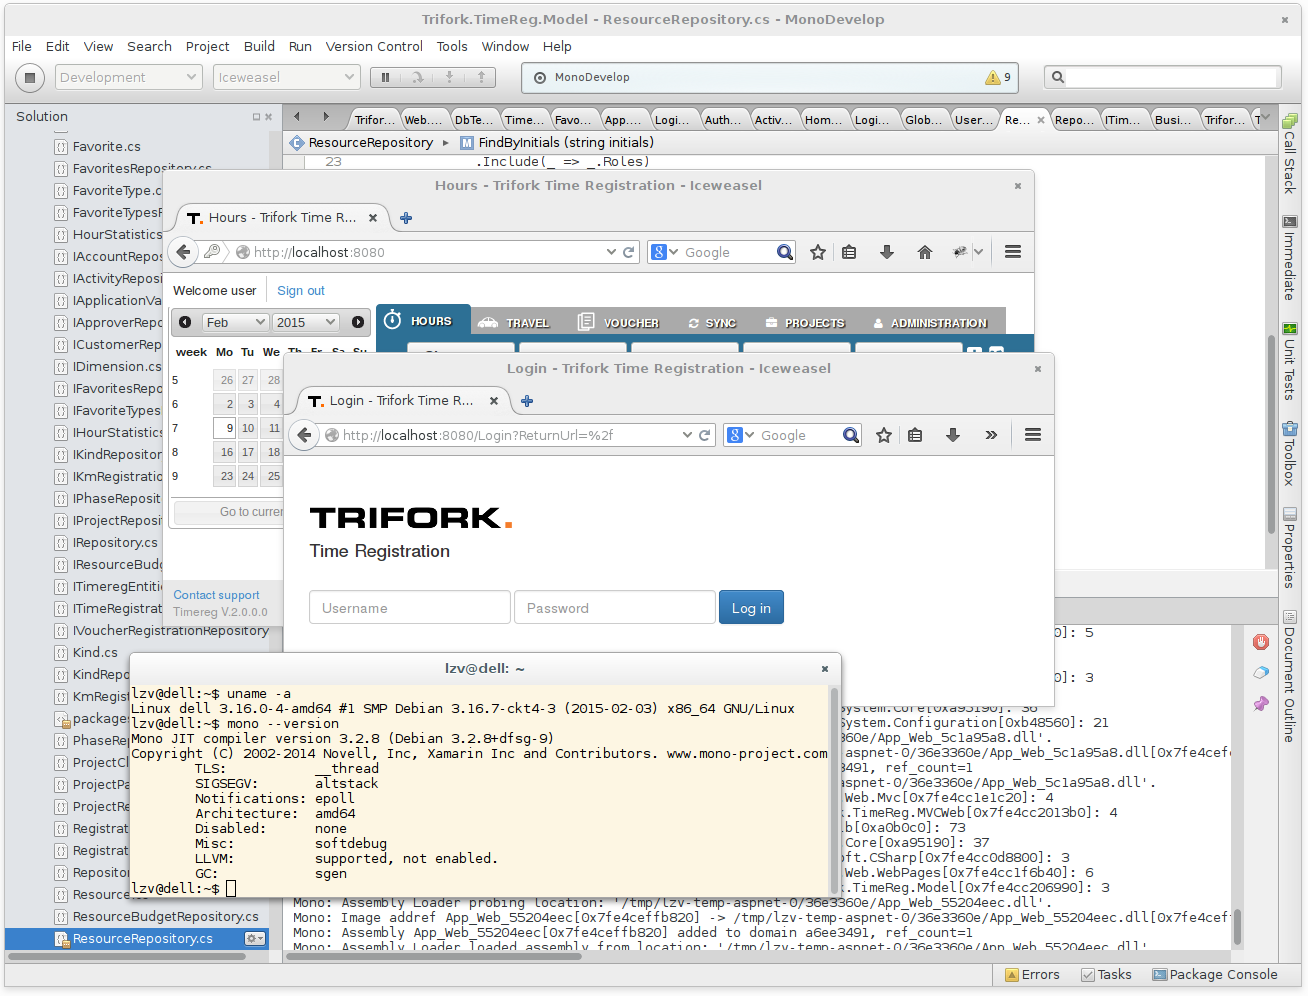Bookmark the login page with the star icon
The width and height of the screenshot is (1308, 996).
(x=883, y=435)
